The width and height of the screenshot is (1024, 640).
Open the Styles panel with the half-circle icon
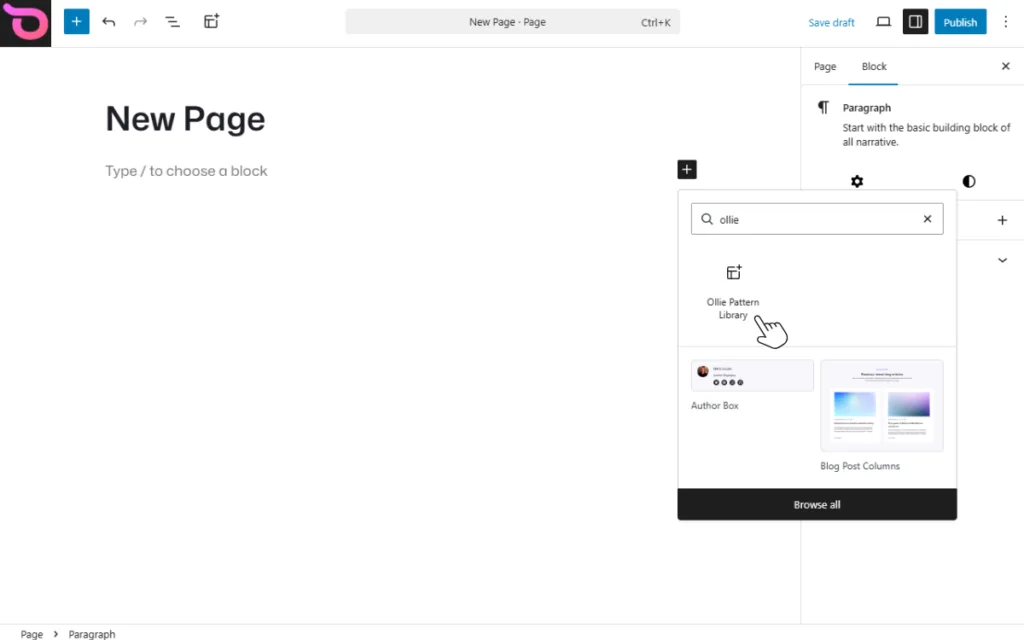coord(968,181)
